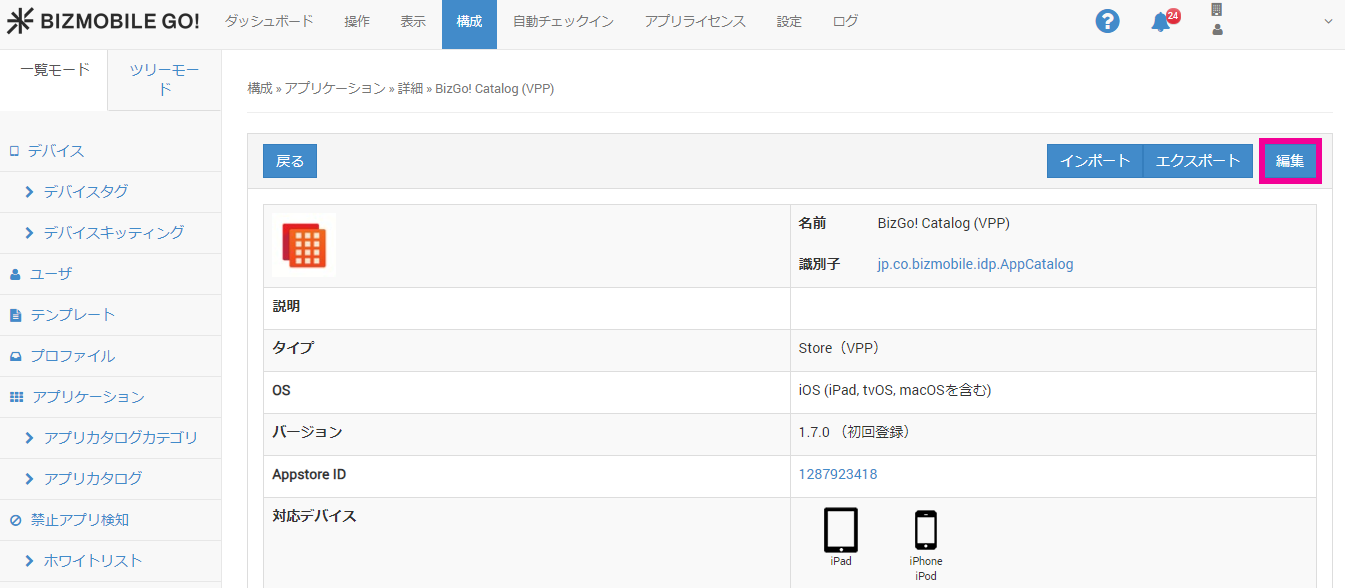Open Appstore ID 1287923418 link
This screenshot has width=1345, height=588.
pos(837,474)
